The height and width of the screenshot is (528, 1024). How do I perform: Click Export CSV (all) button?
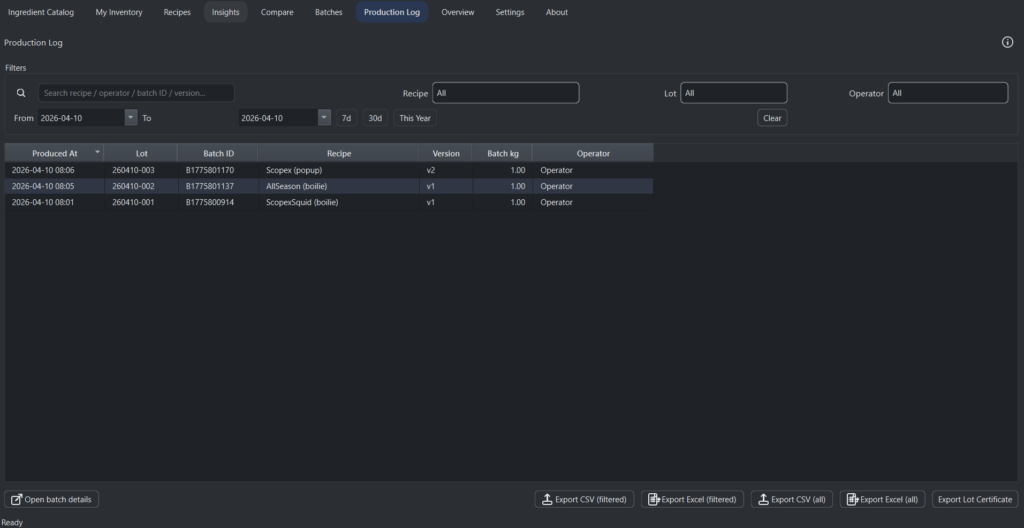coord(791,499)
